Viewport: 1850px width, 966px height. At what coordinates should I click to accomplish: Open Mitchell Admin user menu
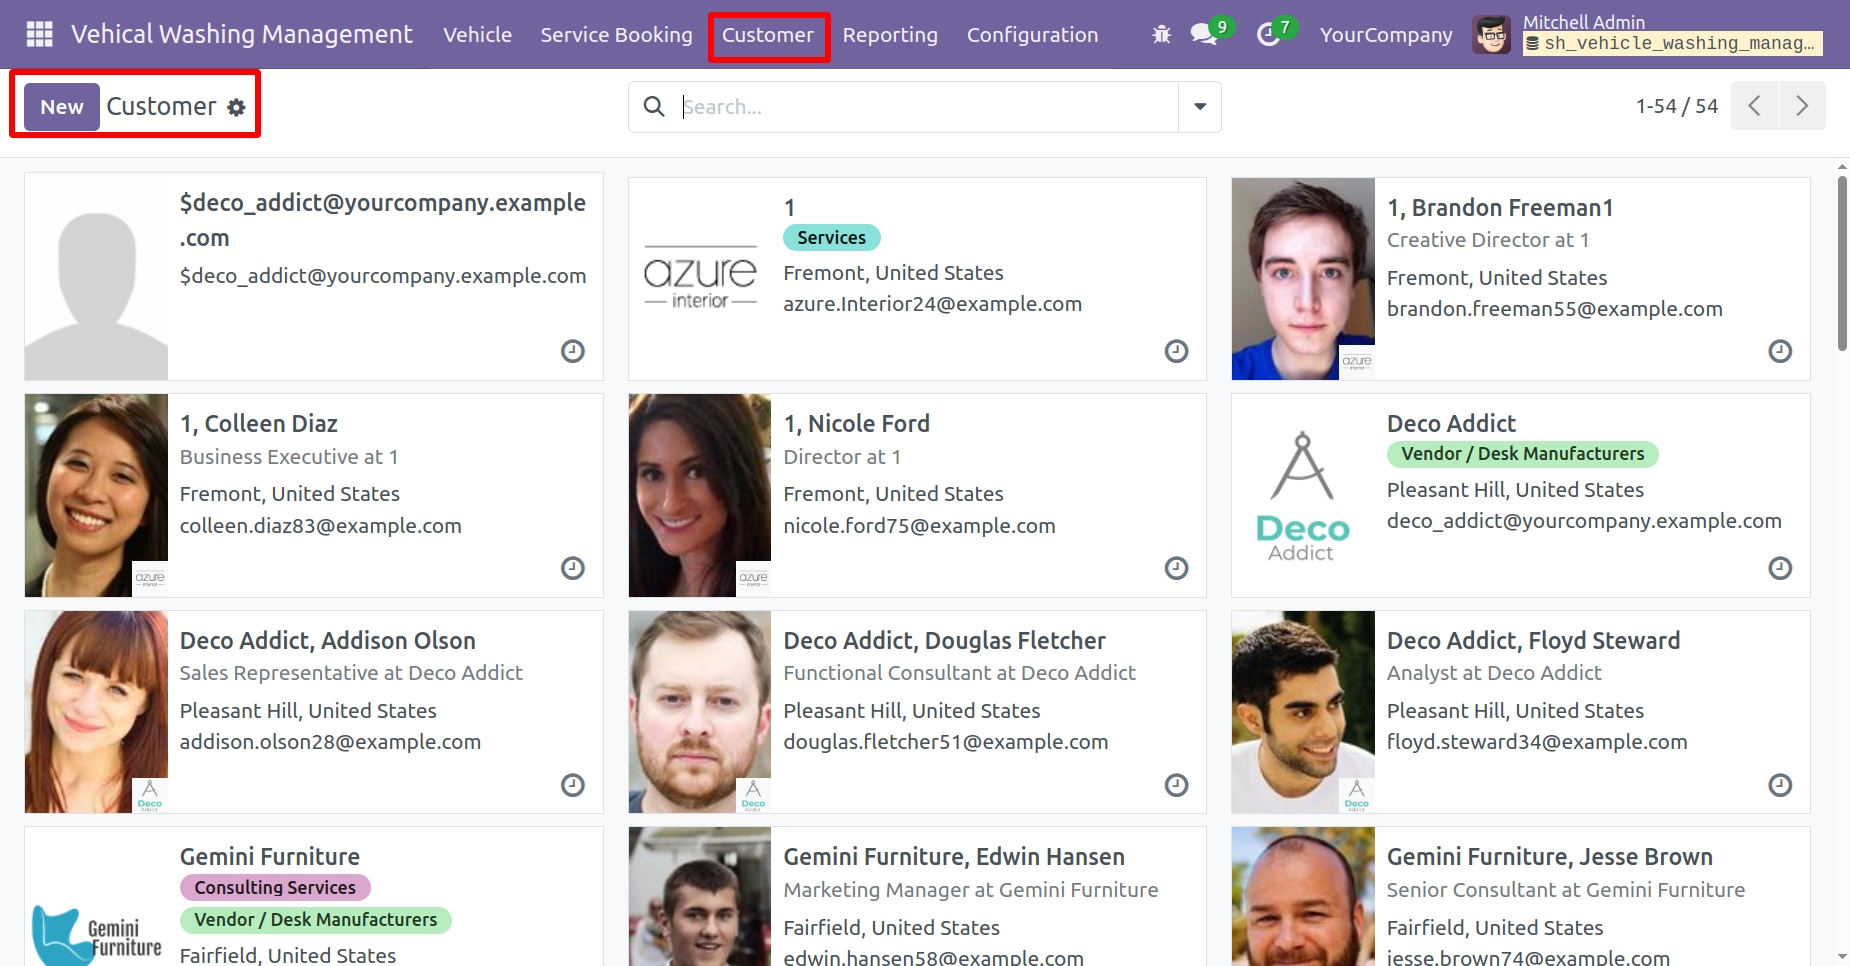[x=1648, y=34]
